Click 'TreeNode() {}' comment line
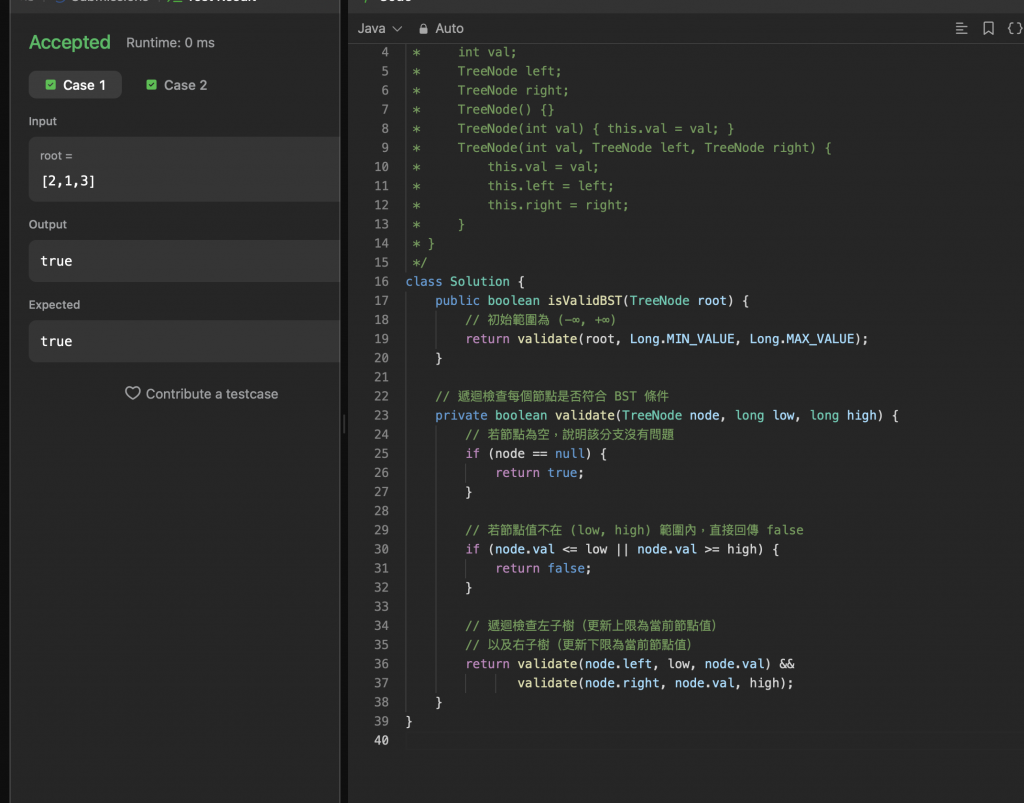The height and width of the screenshot is (803, 1024). (x=505, y=109)
